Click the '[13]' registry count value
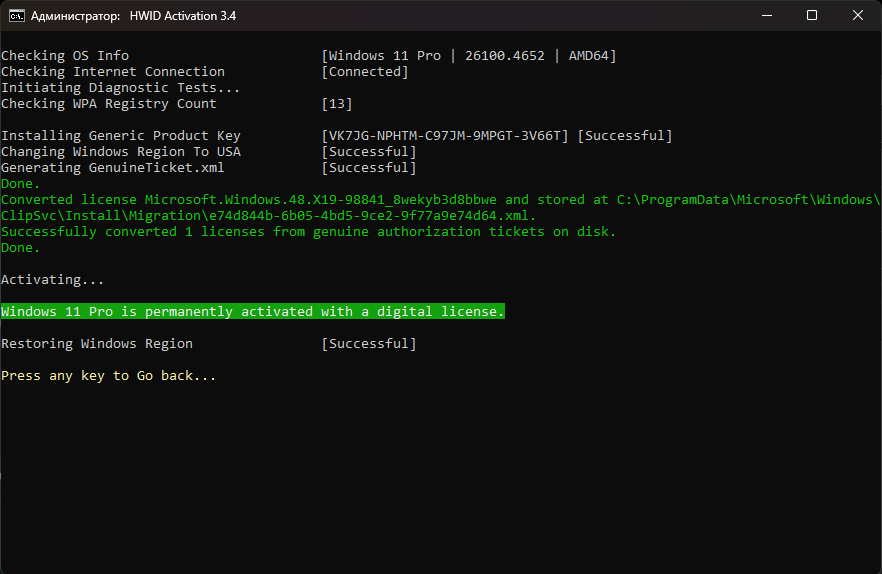882x574 pixels. click(x=336, y=104)
